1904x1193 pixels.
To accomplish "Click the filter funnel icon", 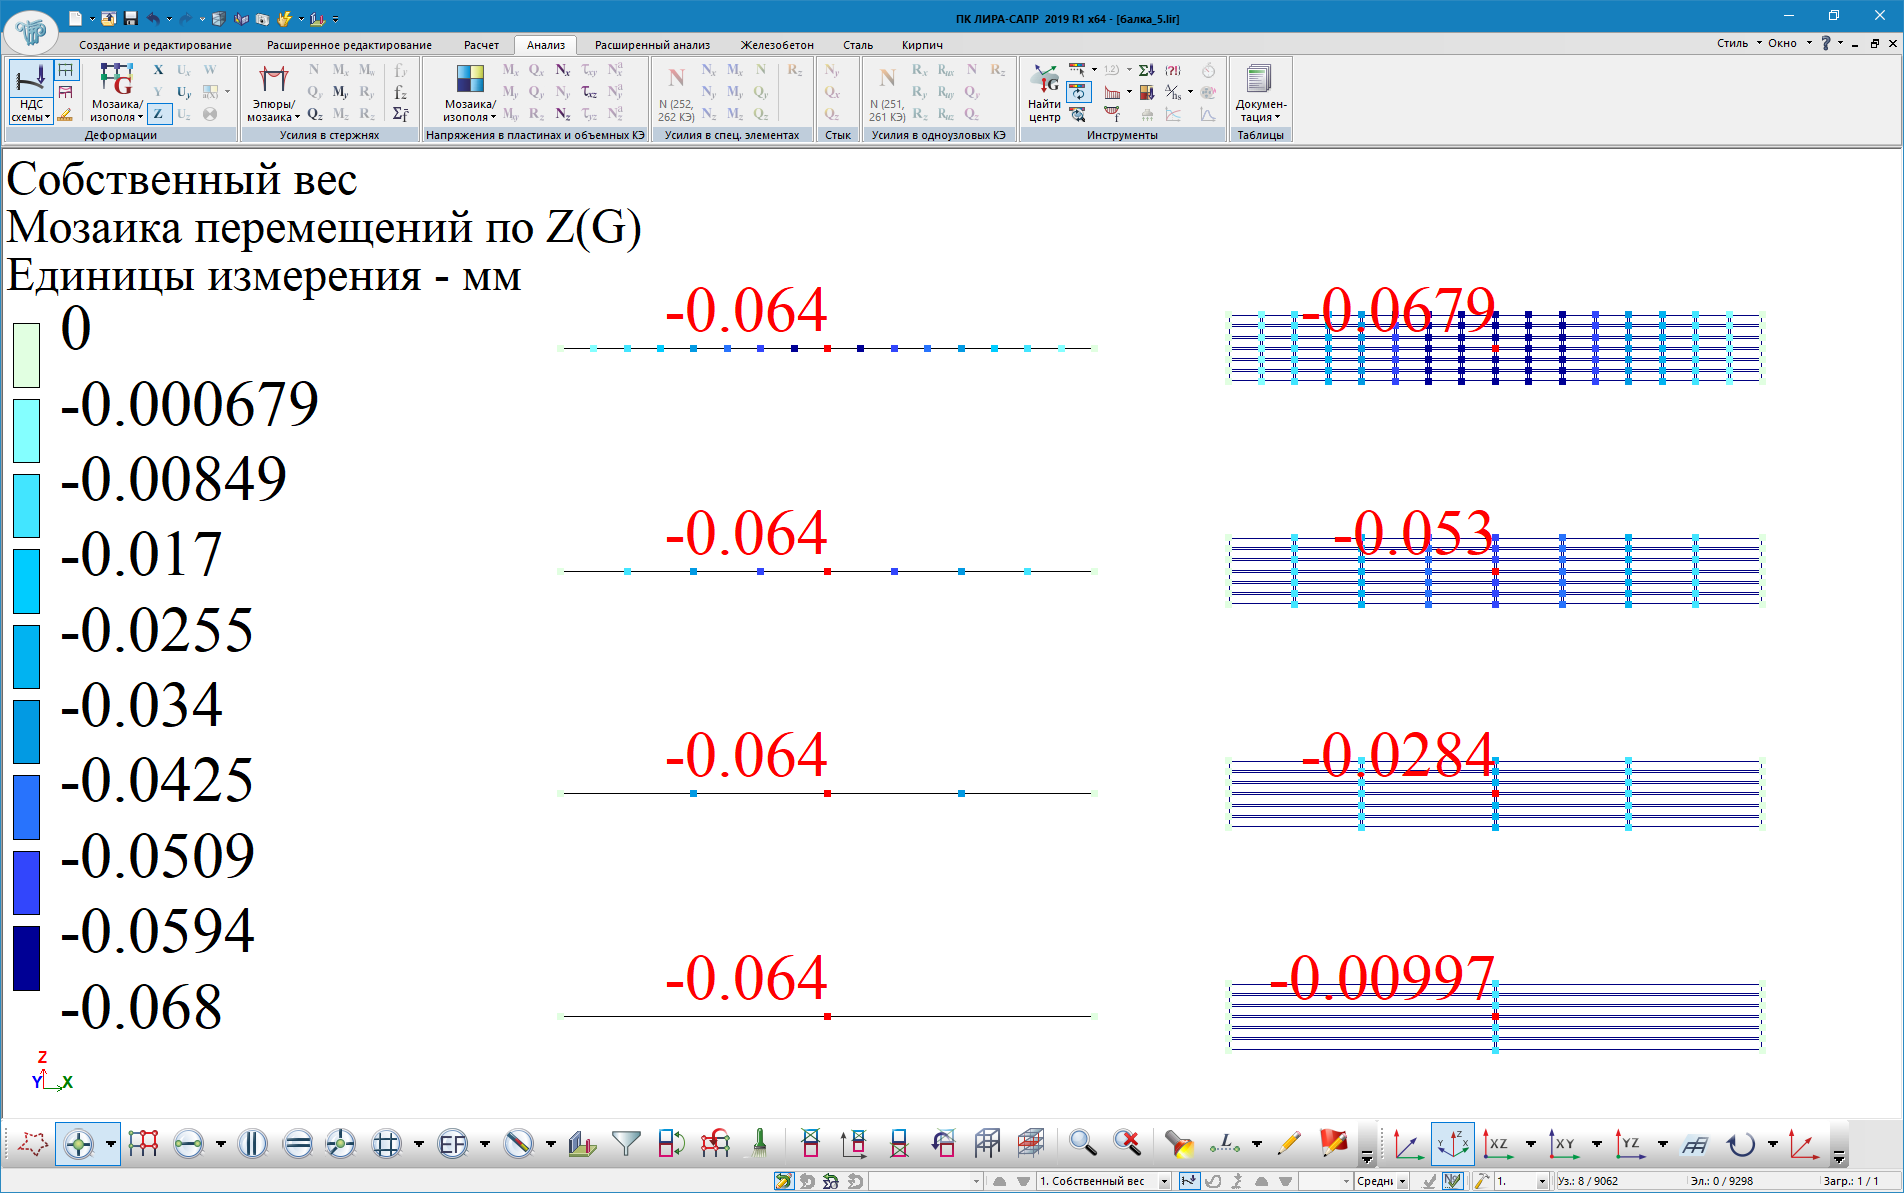I will [626, 1144].
